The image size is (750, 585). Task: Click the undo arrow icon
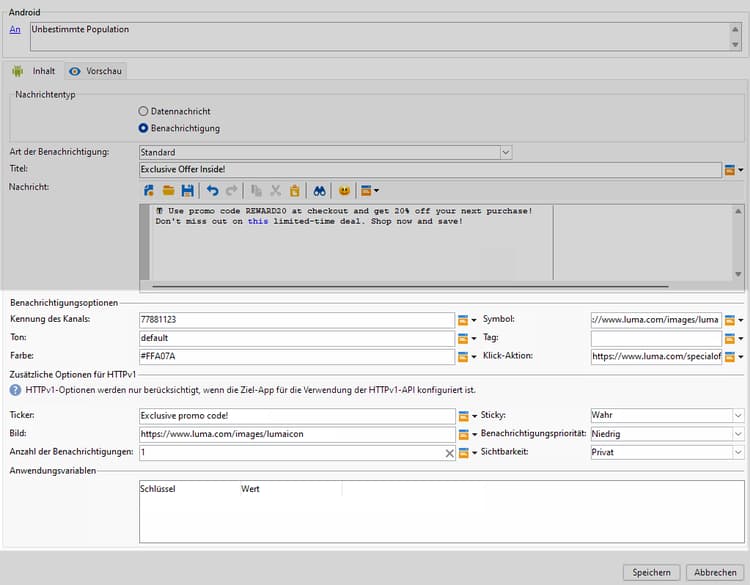(x=212, y=190)
